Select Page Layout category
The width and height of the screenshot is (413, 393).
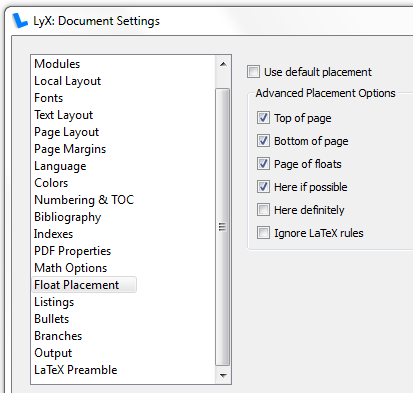(x=67, y=132)
